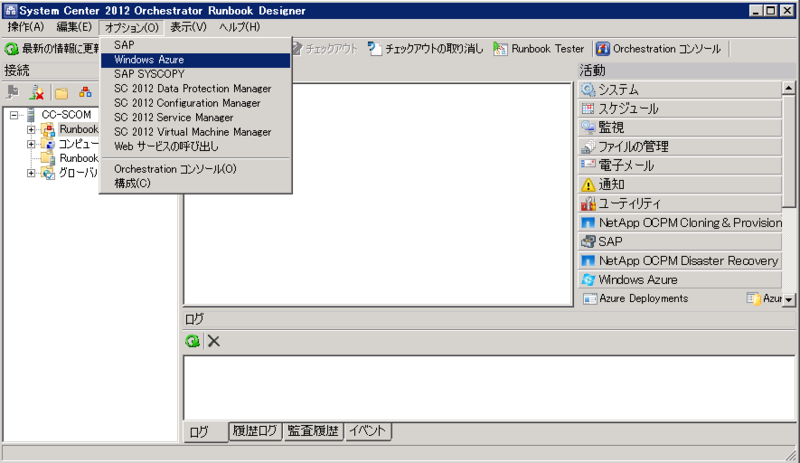
Task: Select the Azure Deployments activity
Action: click(636, 299)
